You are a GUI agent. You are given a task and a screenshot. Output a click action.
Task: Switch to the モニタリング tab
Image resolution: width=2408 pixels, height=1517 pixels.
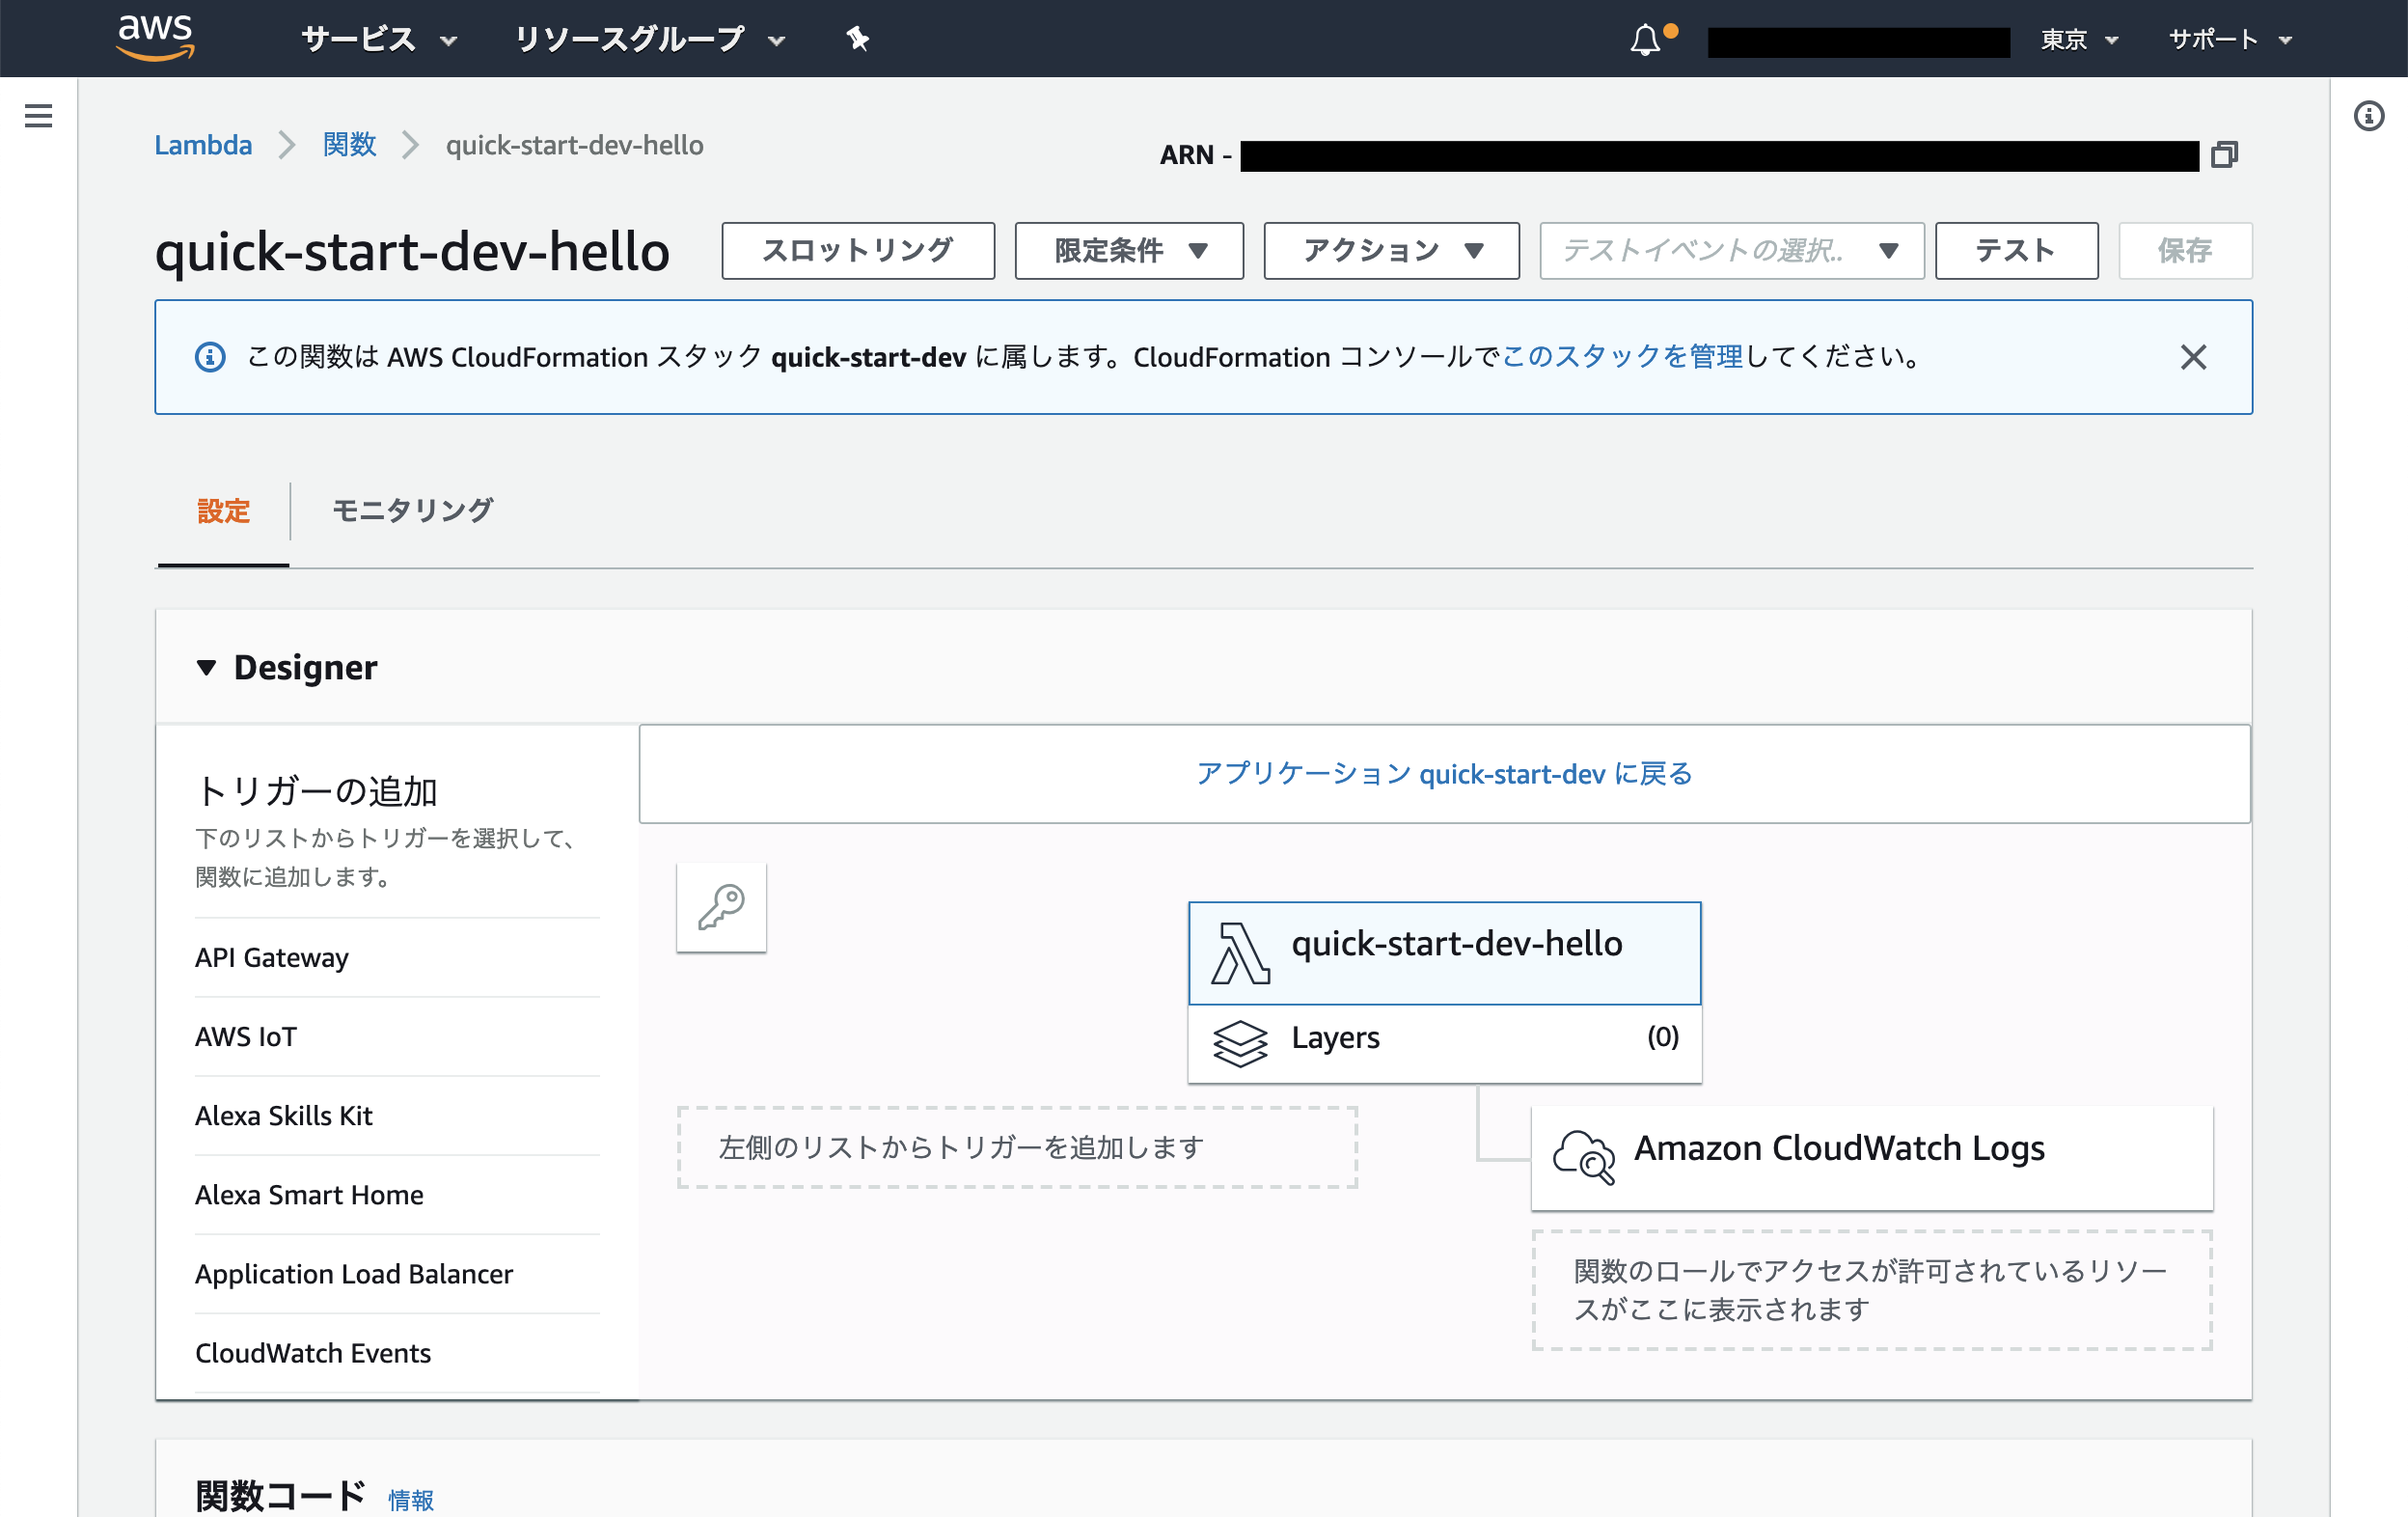point(412,511)
